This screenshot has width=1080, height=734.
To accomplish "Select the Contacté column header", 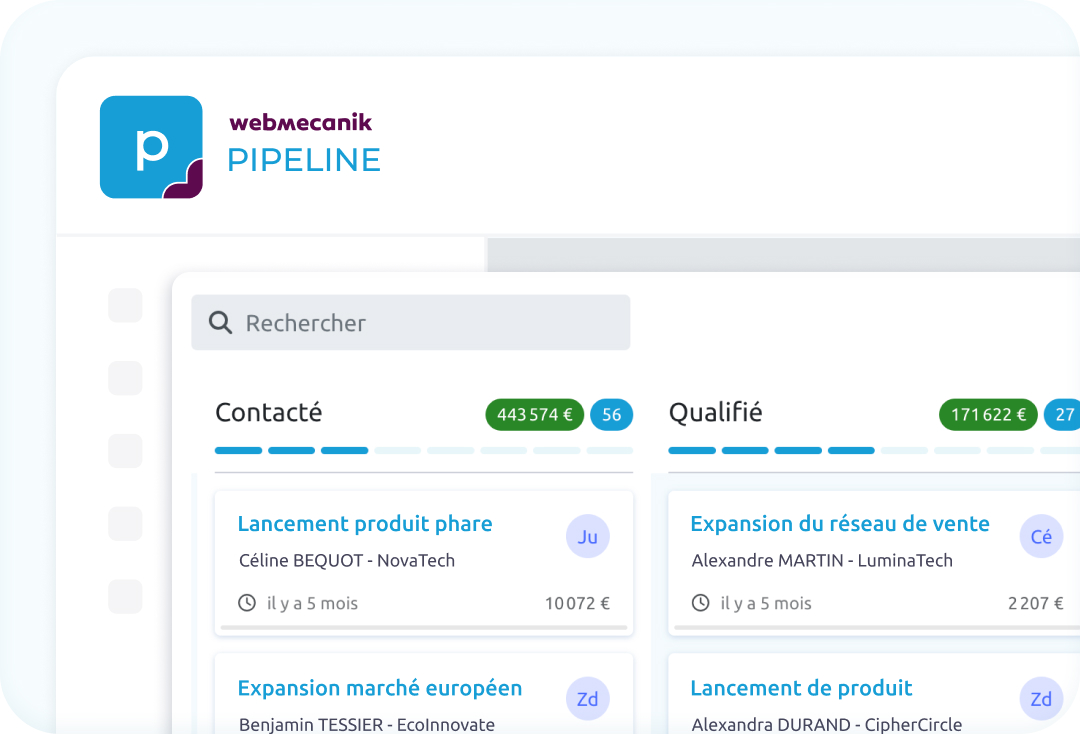I will [x=269, y=412].
